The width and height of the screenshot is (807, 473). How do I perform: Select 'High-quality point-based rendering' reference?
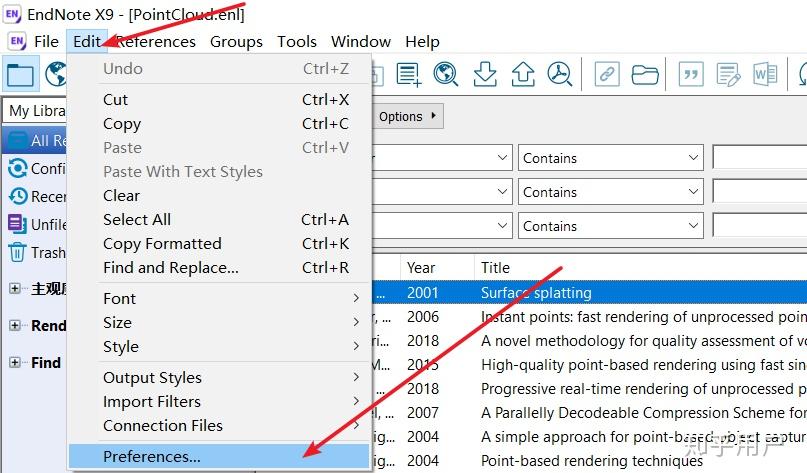pos(590,364)
